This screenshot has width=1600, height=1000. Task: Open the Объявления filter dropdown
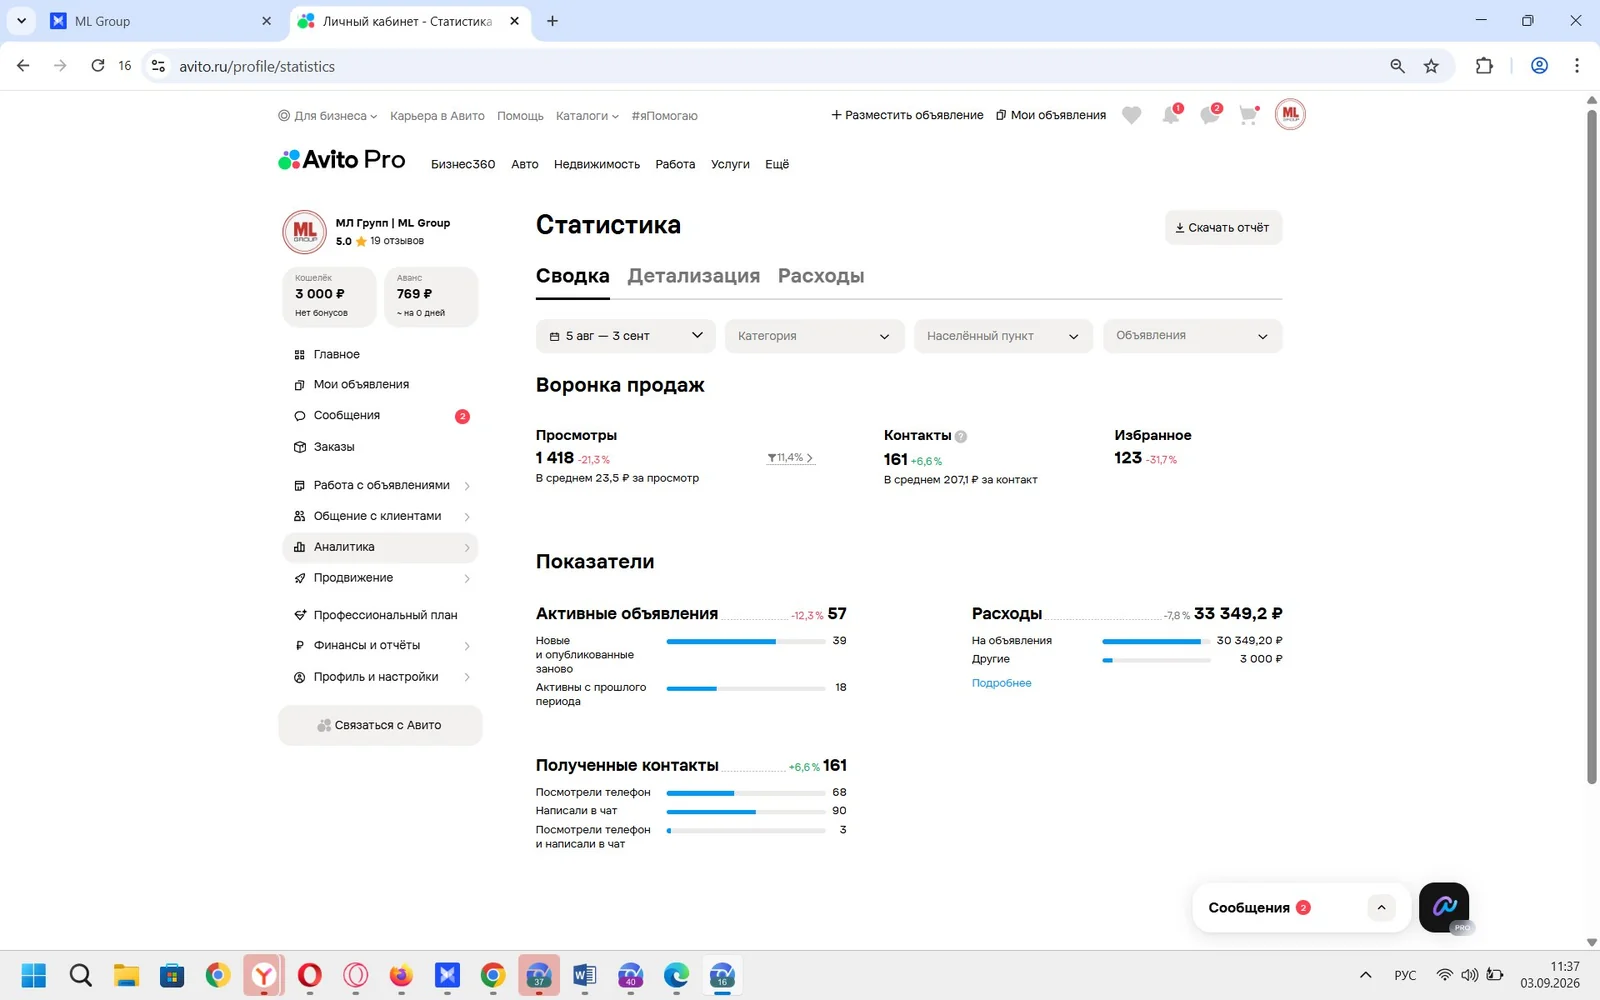coord(1192,336)
